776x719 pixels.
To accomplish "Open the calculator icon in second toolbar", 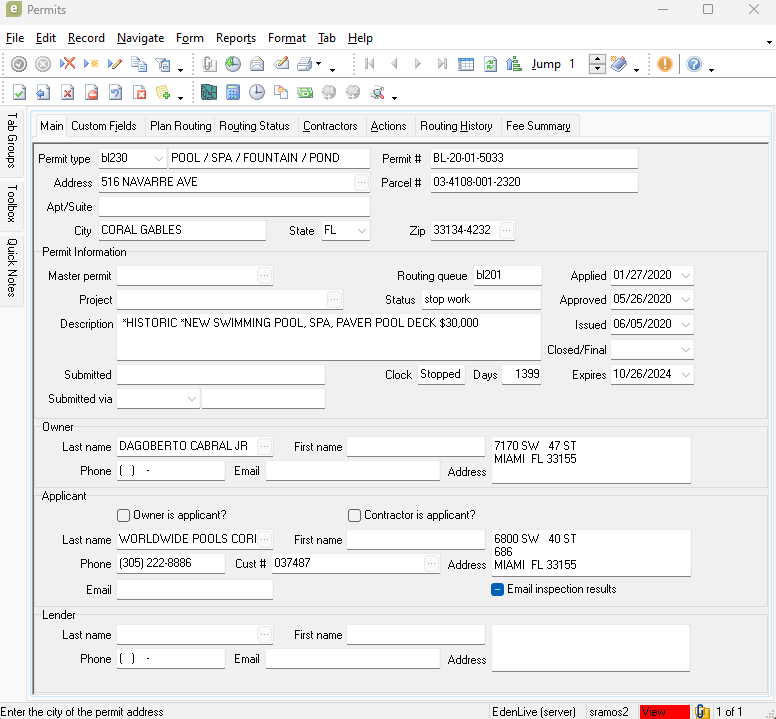I will pyautogui.click(x=232, y=93).
